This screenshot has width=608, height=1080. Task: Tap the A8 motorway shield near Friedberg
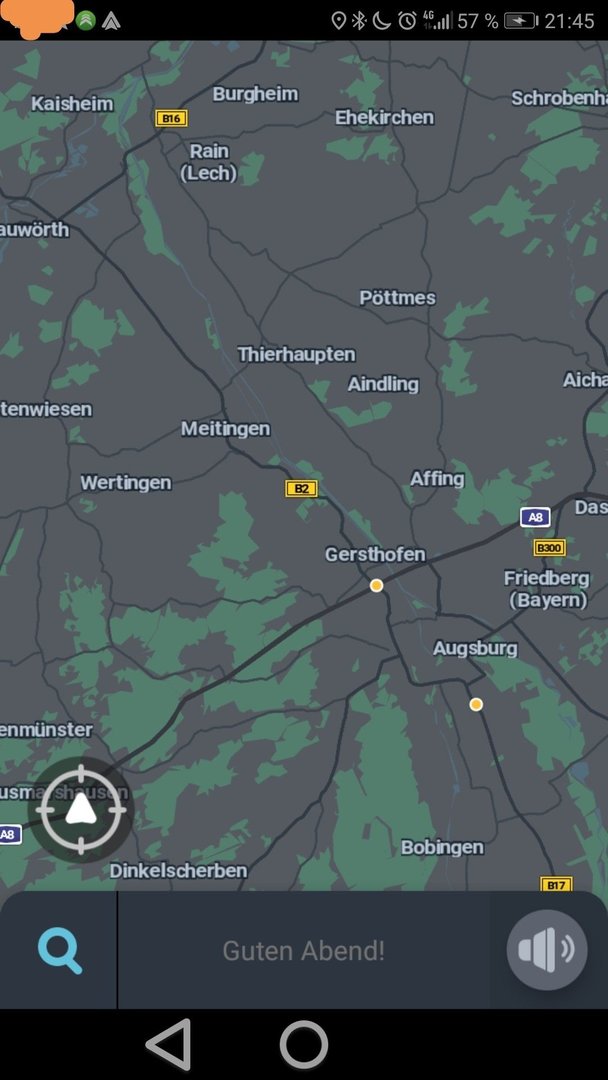pyautogui.click(x=535, y=517)
